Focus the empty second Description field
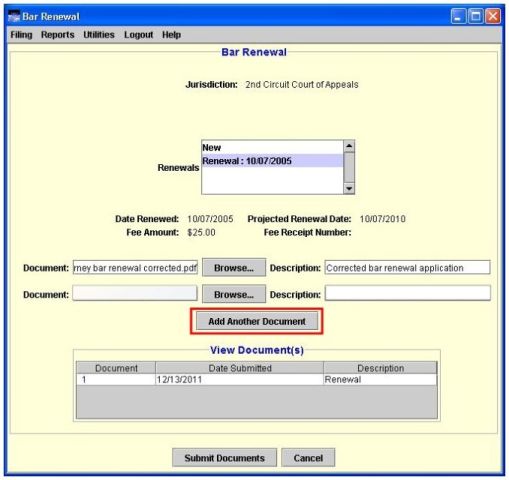Viewport: 509px width, 480px height. point(408,293)
